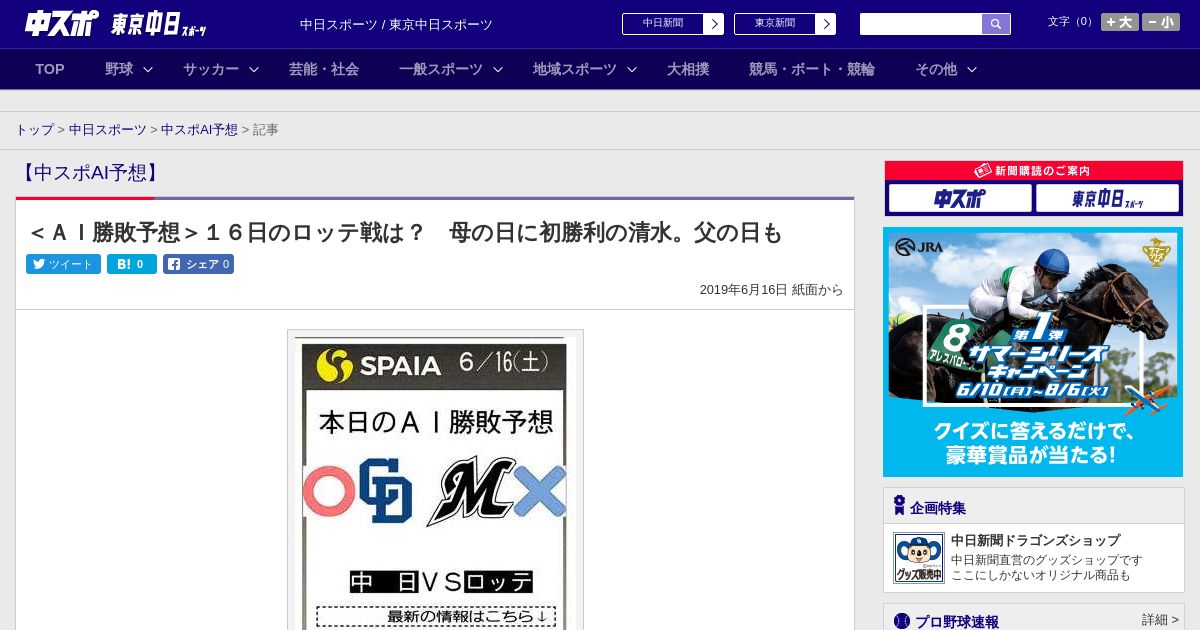Click the 企画特集 ribbon icon
The image size is (1200, 630).
[x=899, y=506]
